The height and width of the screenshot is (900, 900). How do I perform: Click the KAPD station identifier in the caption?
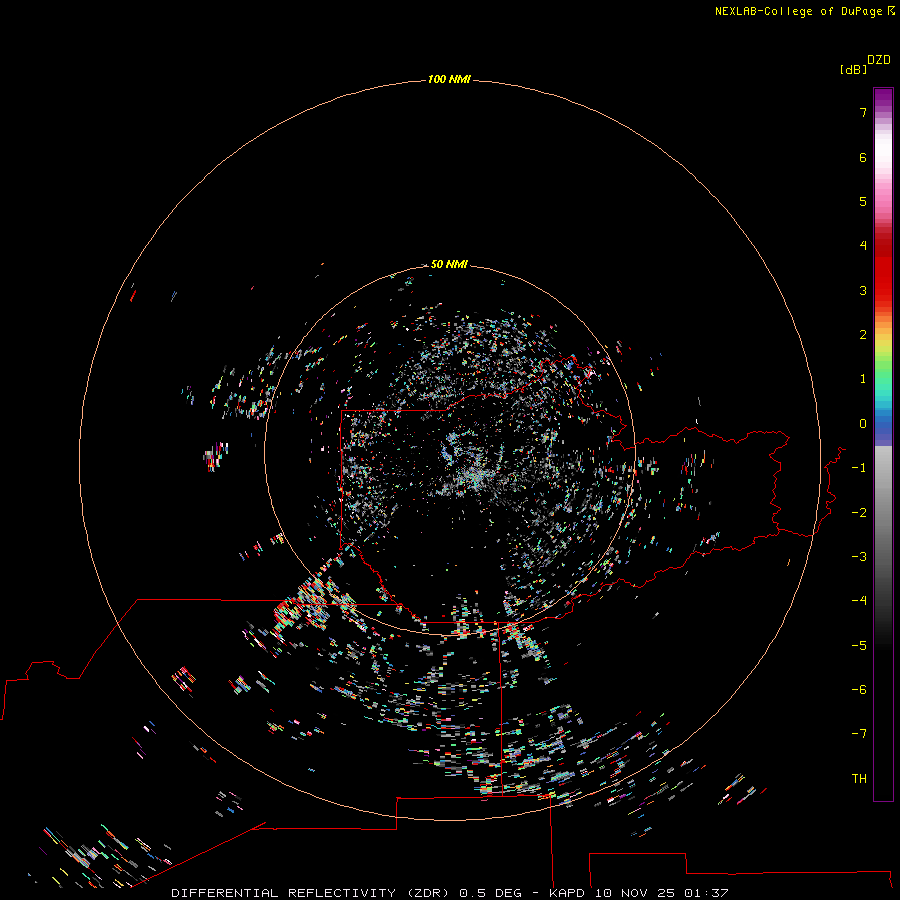567,892
